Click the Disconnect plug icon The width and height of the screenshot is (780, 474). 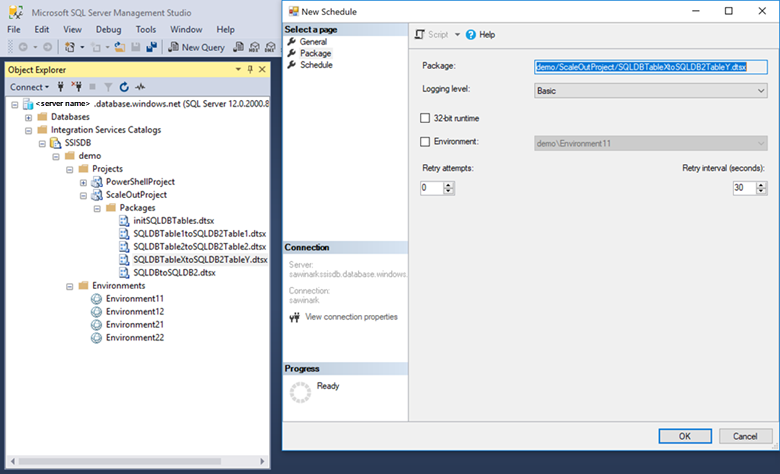(76, 87)
